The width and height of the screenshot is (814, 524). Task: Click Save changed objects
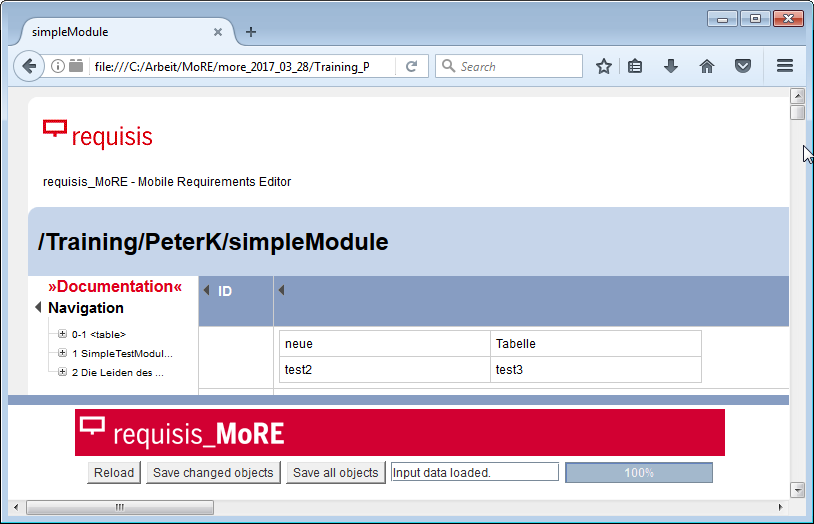tap(213, 473)
